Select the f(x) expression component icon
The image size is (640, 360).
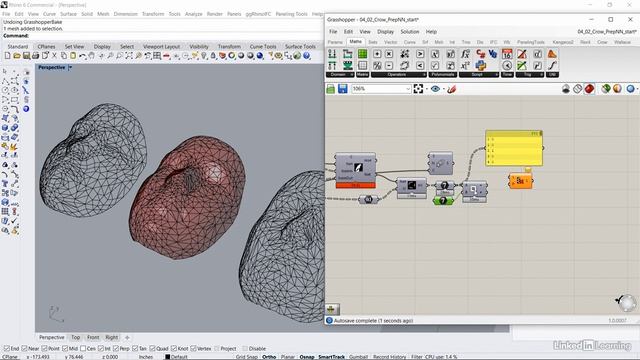tap(465, 54)
